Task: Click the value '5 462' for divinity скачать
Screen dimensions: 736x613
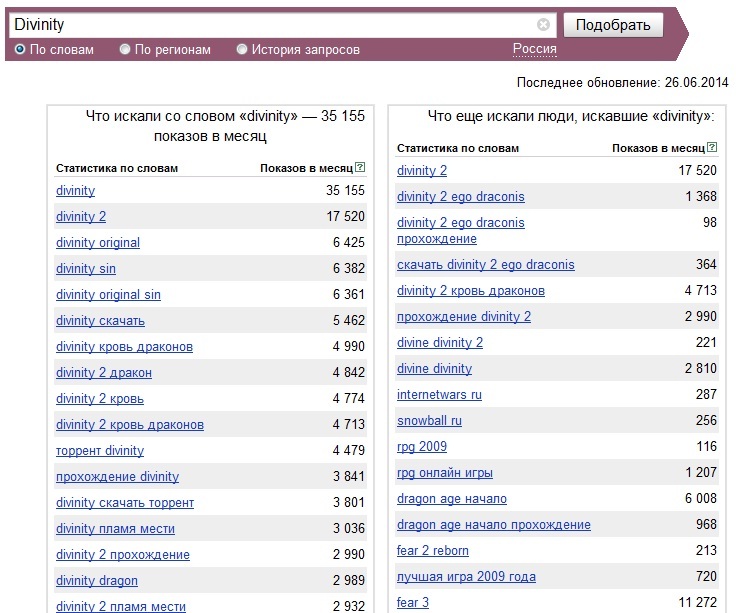Action: pyautogui.click(x=348, y=321)
